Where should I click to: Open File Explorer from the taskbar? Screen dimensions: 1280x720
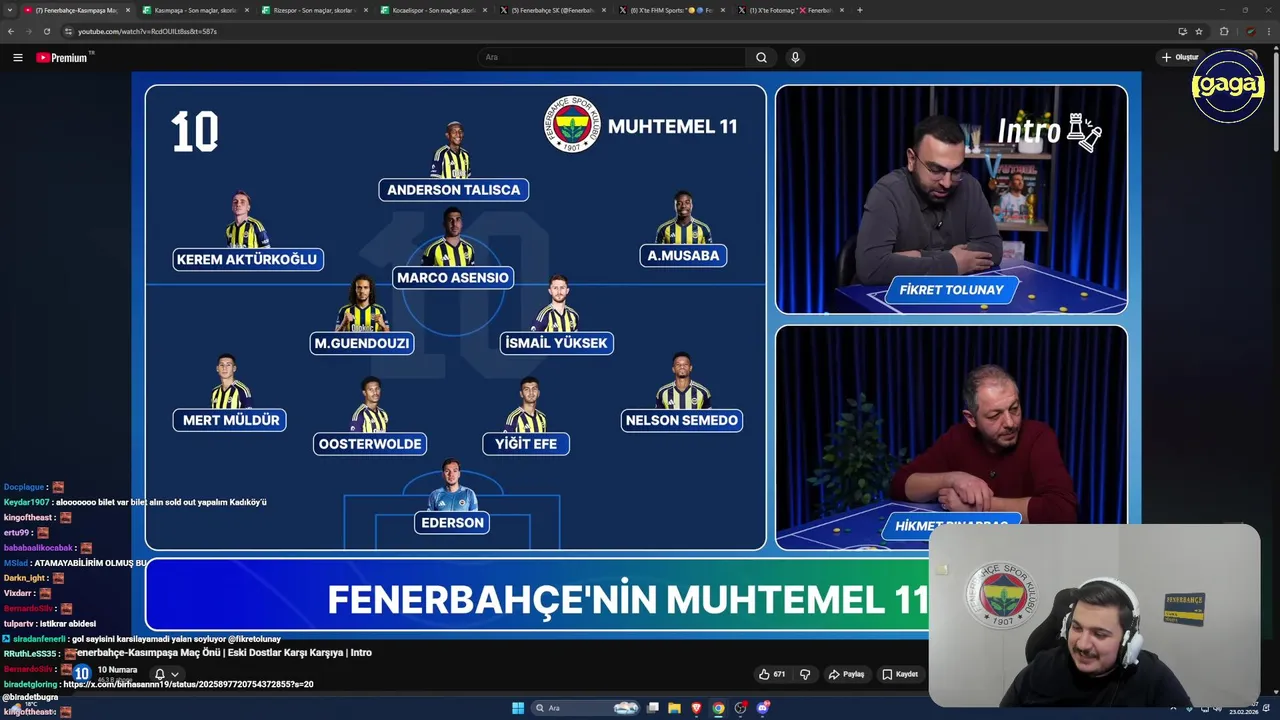[x=675, y=708]
